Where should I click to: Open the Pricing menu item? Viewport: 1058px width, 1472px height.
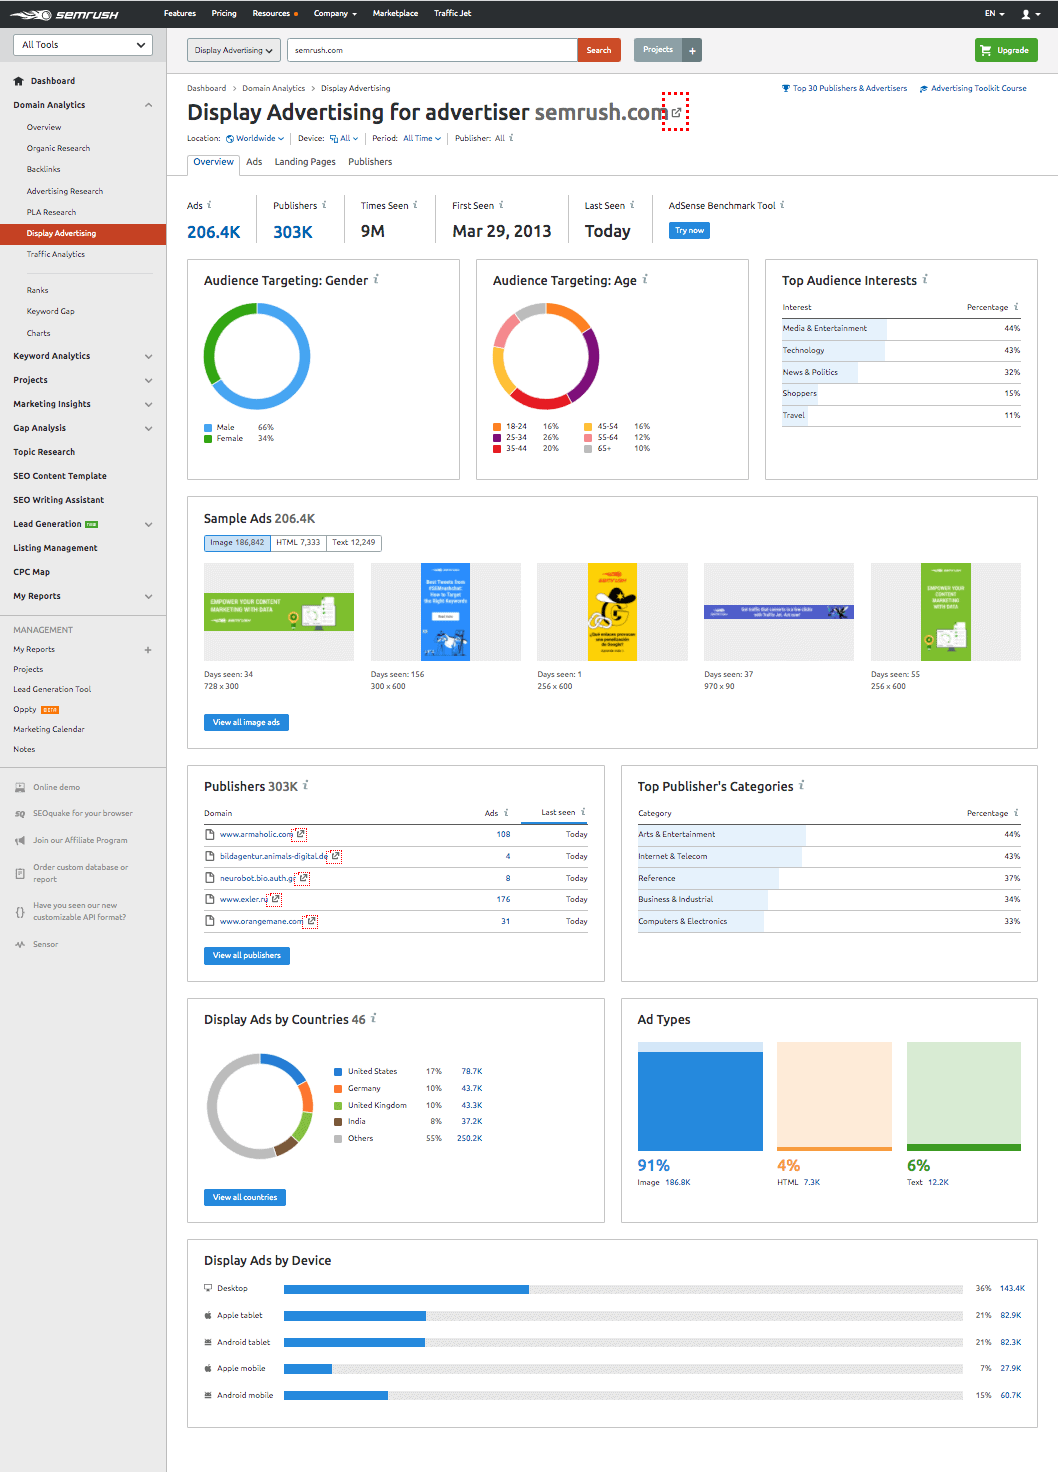point(224,14)
